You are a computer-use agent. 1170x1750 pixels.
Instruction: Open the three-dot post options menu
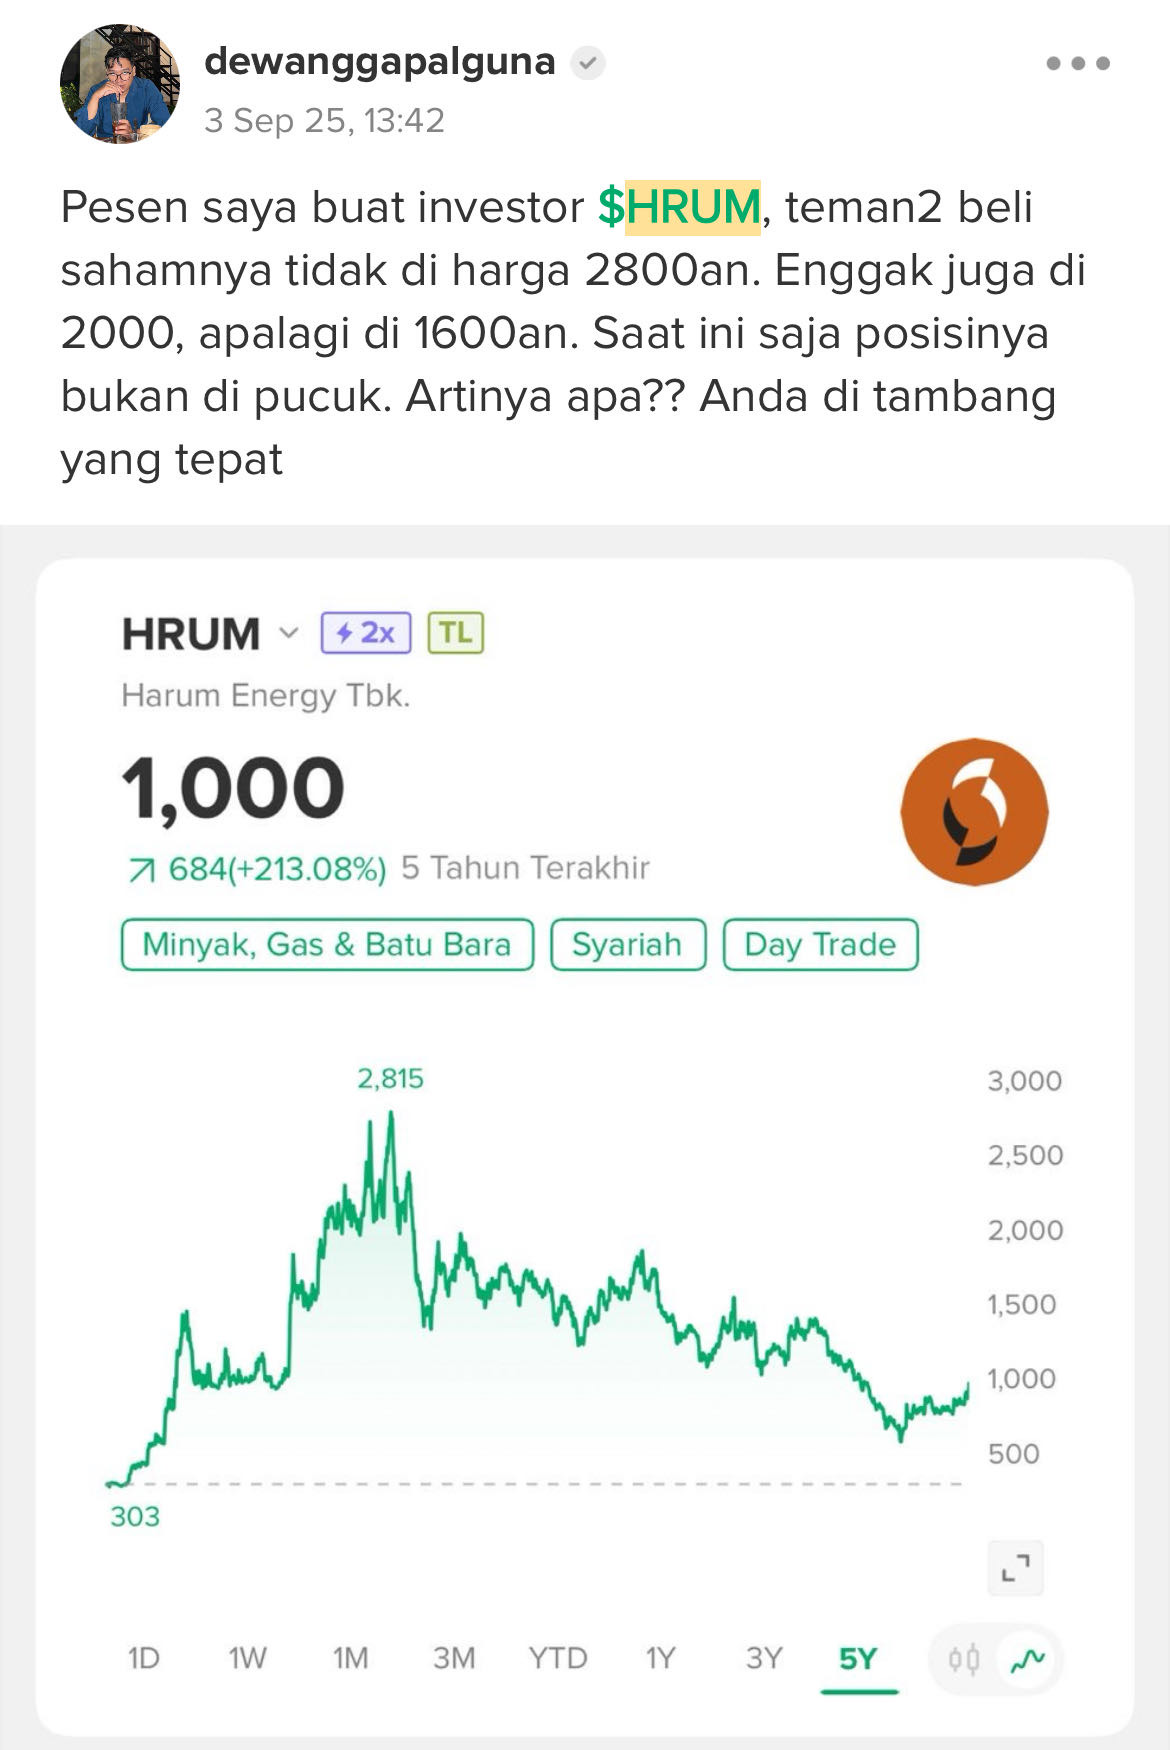coord(1078,63)
